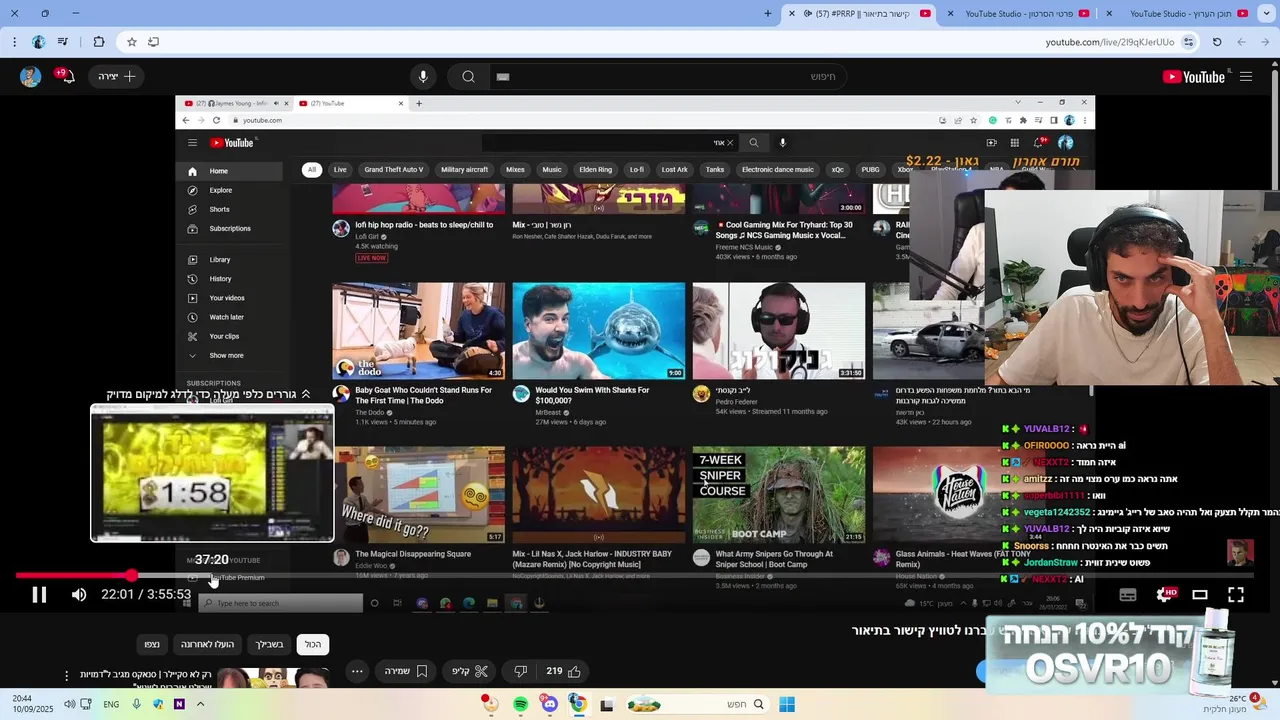The image size is (1280, 720).
Task: Enter fullscreen with the player fullscreen icon
Action: tap(1236, 595)
